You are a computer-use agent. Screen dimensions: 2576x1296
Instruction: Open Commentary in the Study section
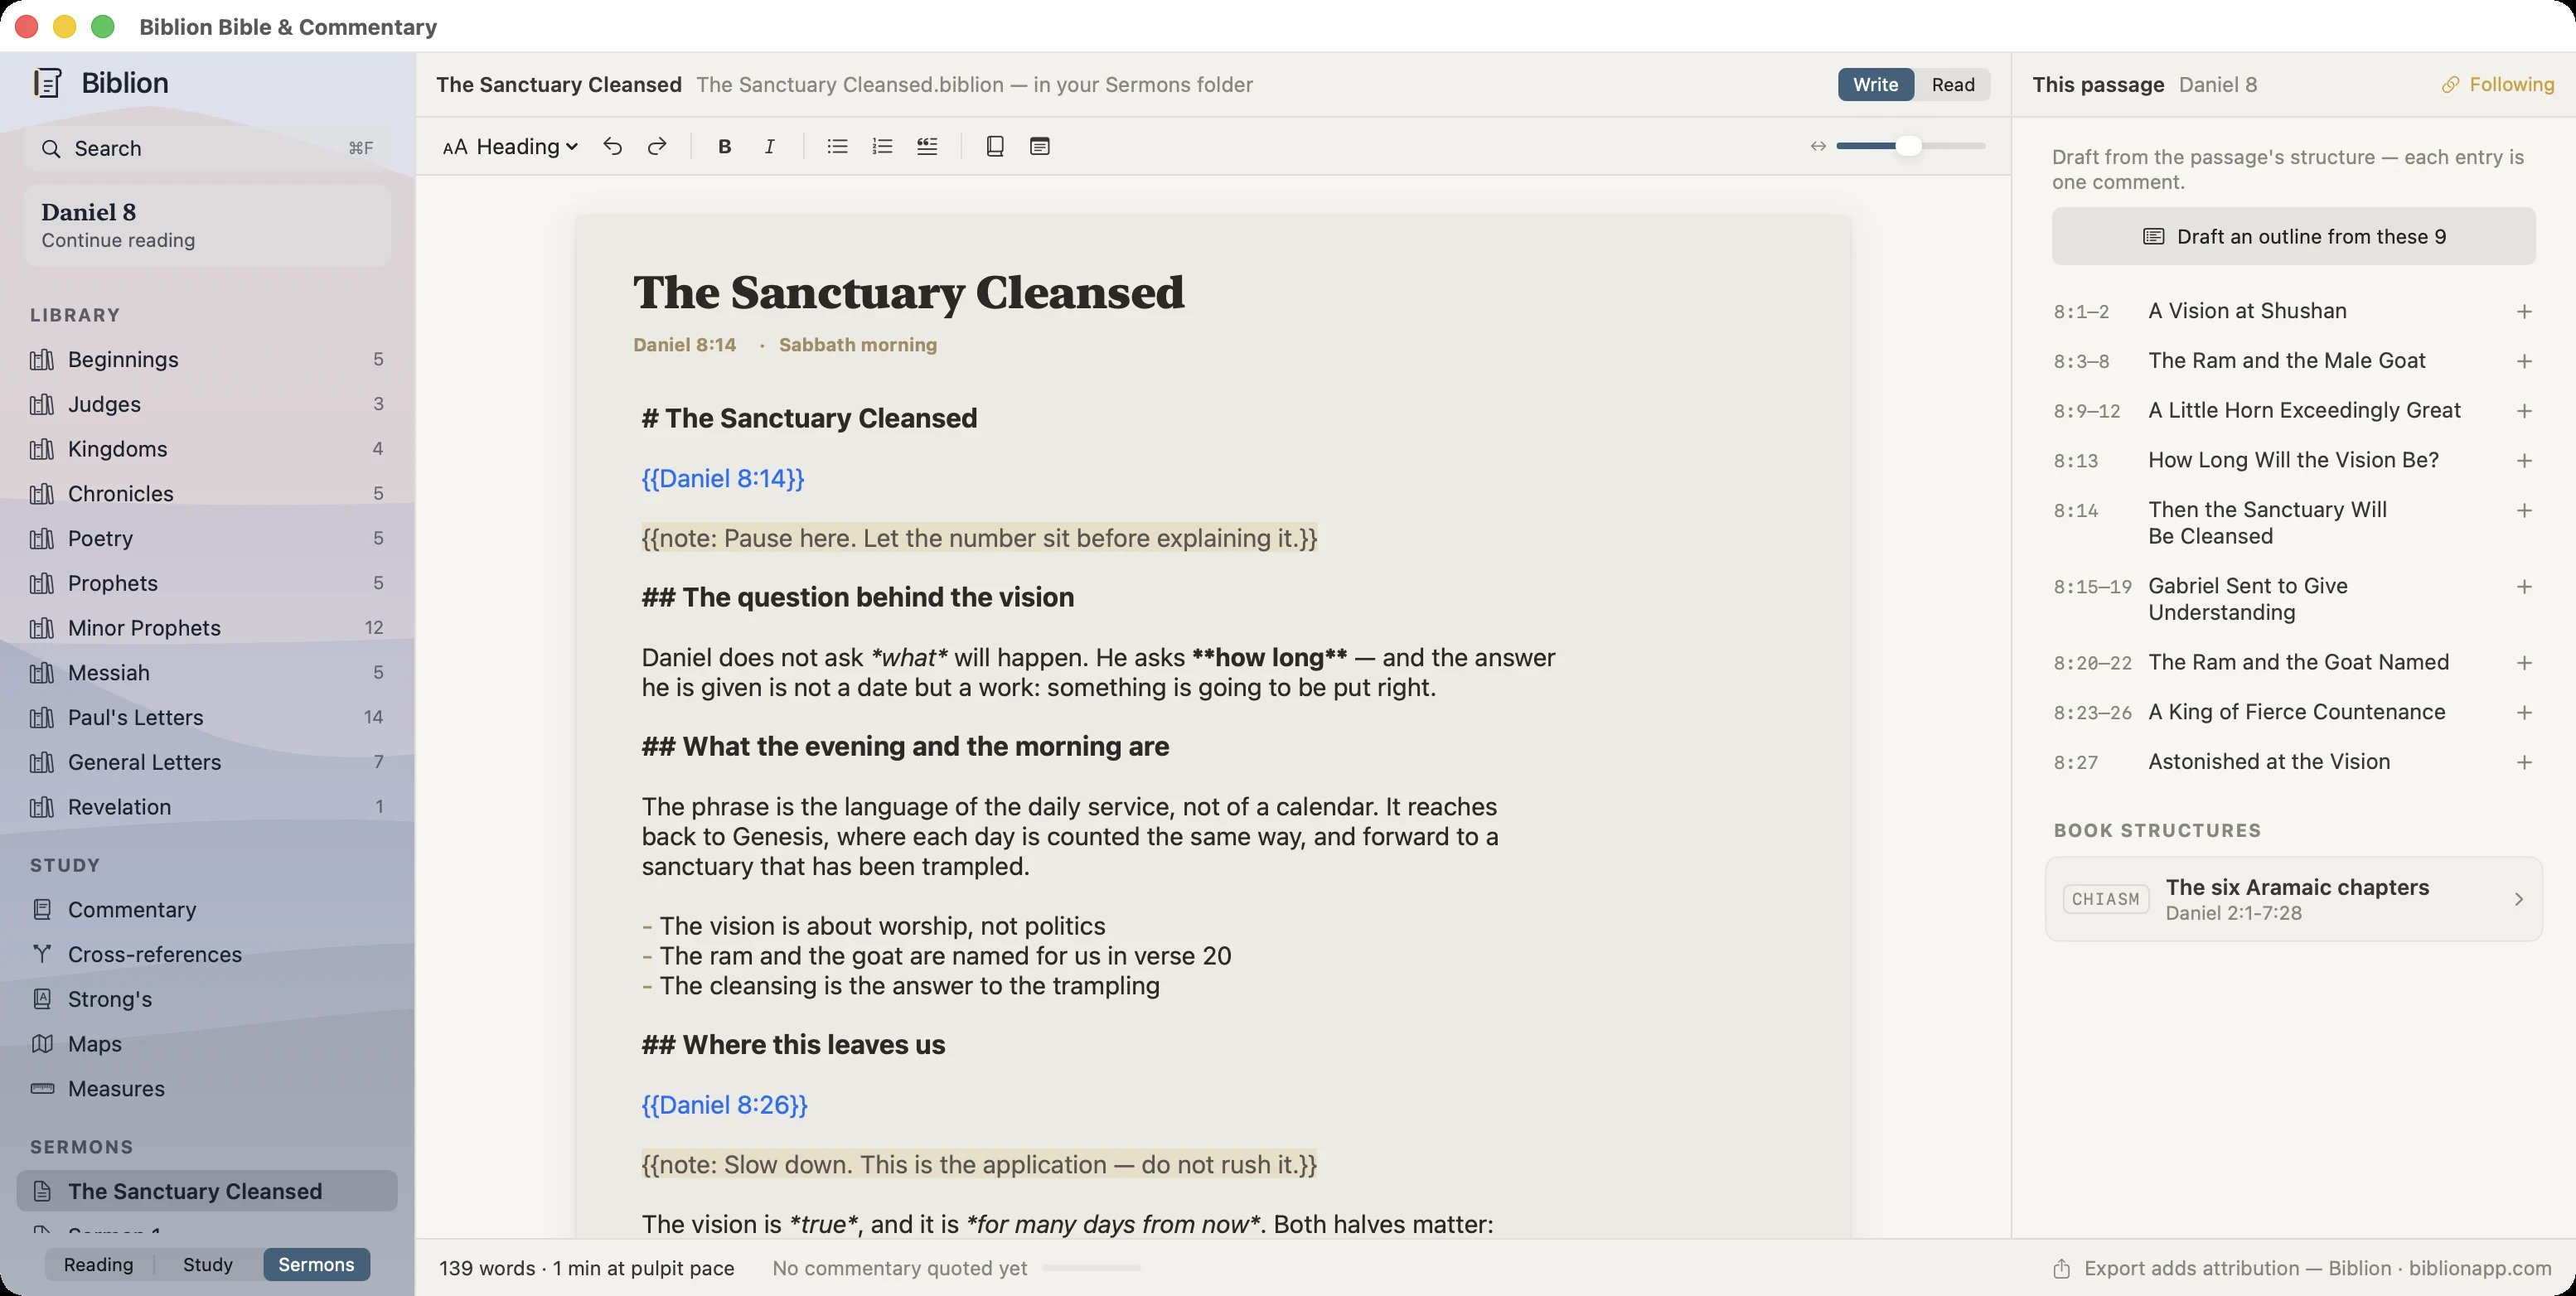click(x=207, y=910)
